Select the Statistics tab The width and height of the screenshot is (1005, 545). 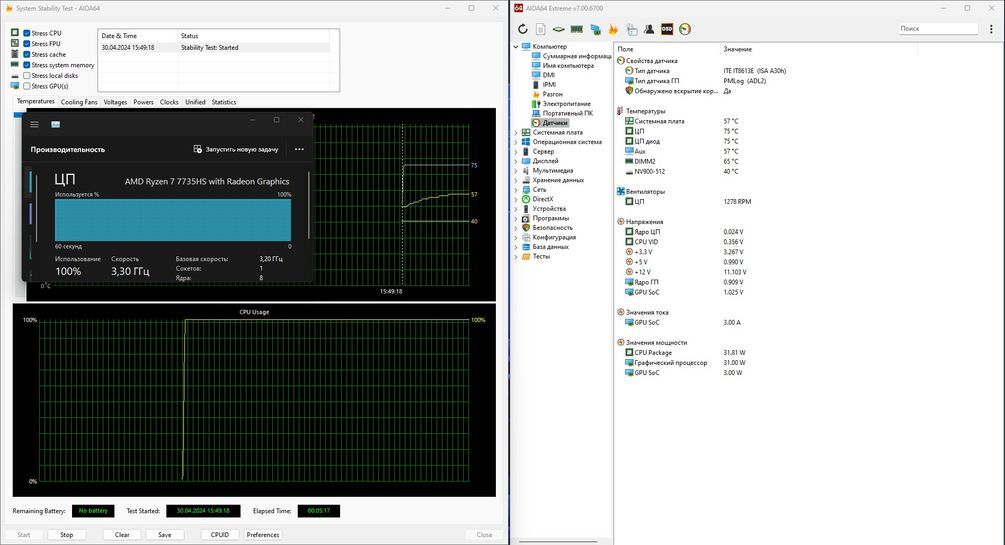(x=224, y=102)
